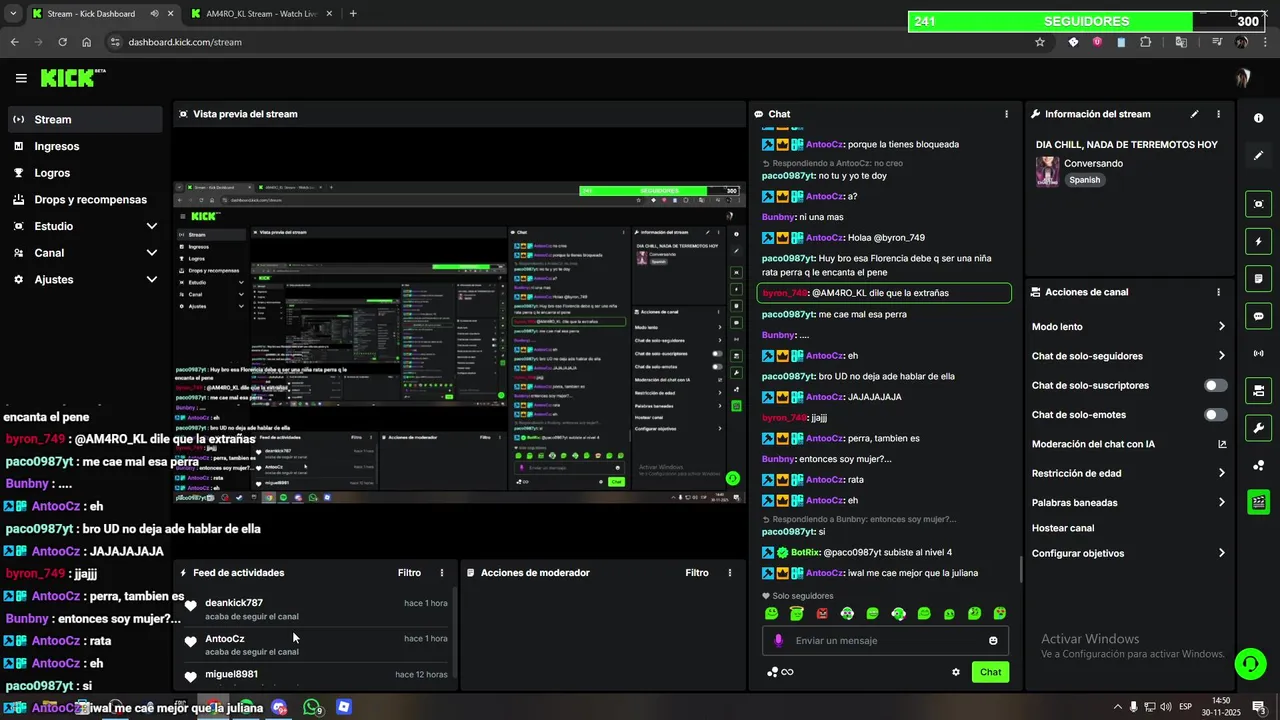Select the red angry emote in the quick emotes row

(x=822, y=613)
